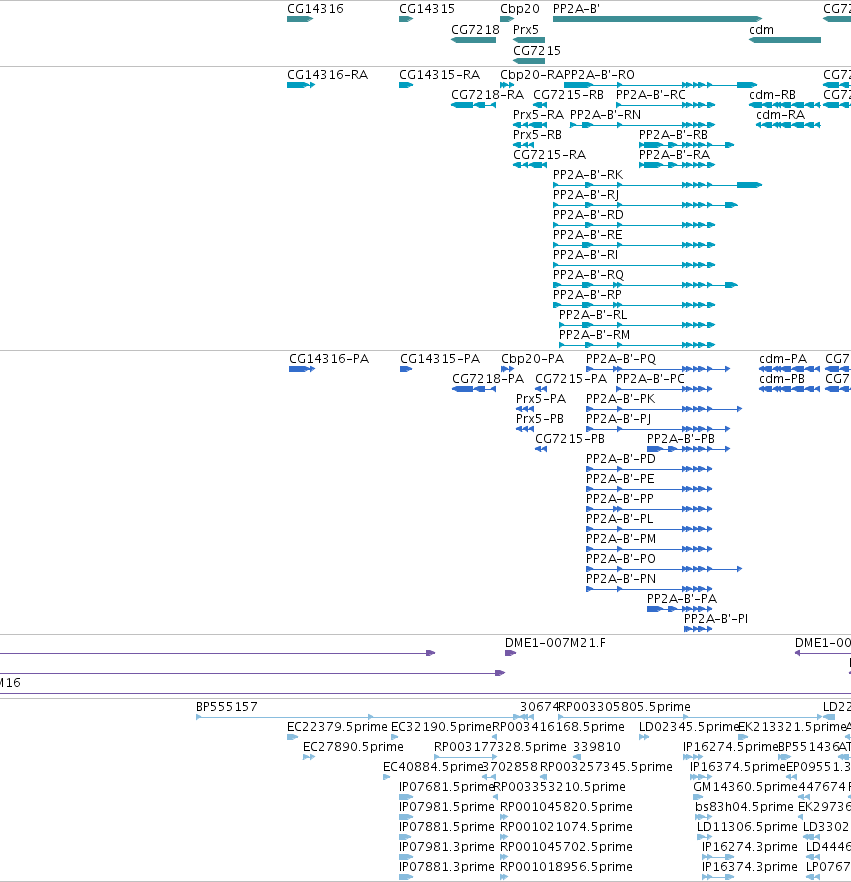The image size is (851, 882).
Task: Select the Prx5-RA transcript label
Action: pos(538,115)
